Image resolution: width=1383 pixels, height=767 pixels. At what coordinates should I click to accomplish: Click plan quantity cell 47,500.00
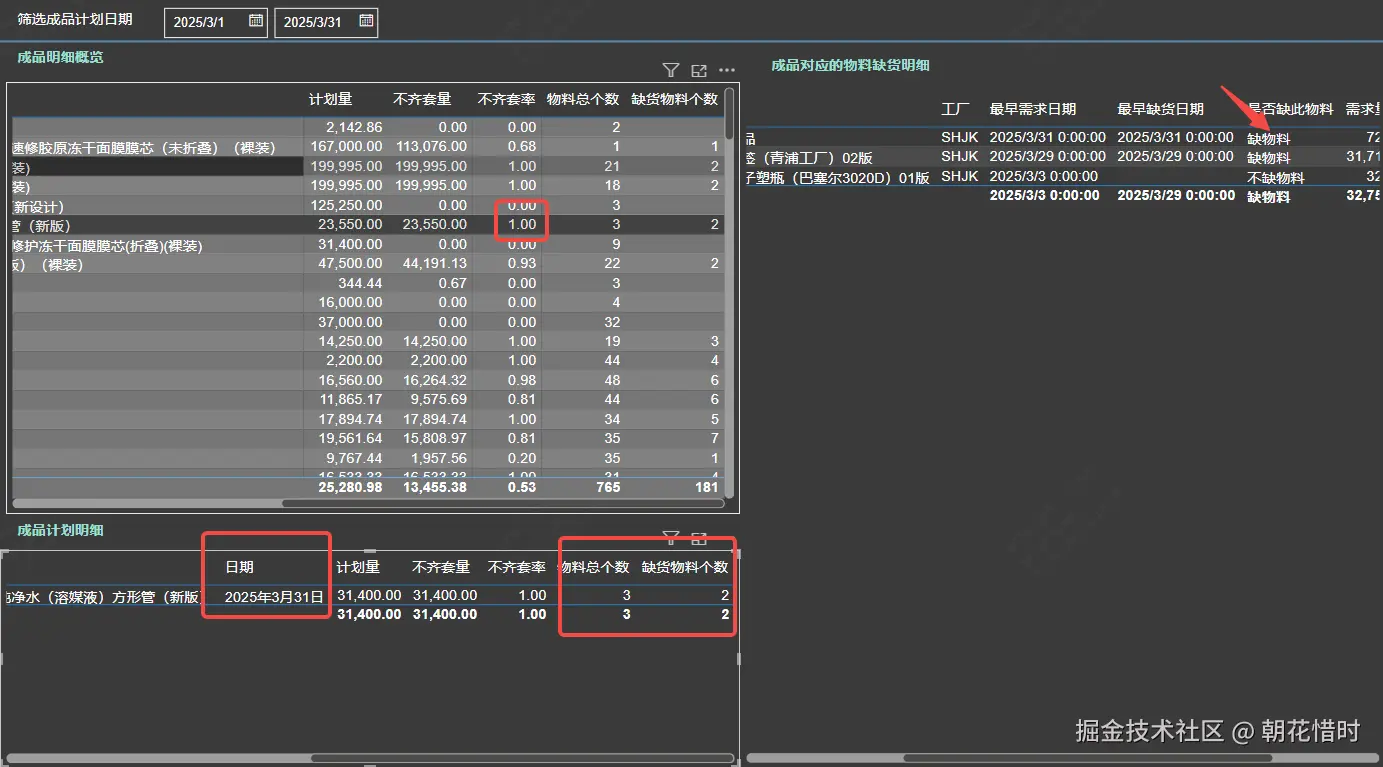coord(351,264)
